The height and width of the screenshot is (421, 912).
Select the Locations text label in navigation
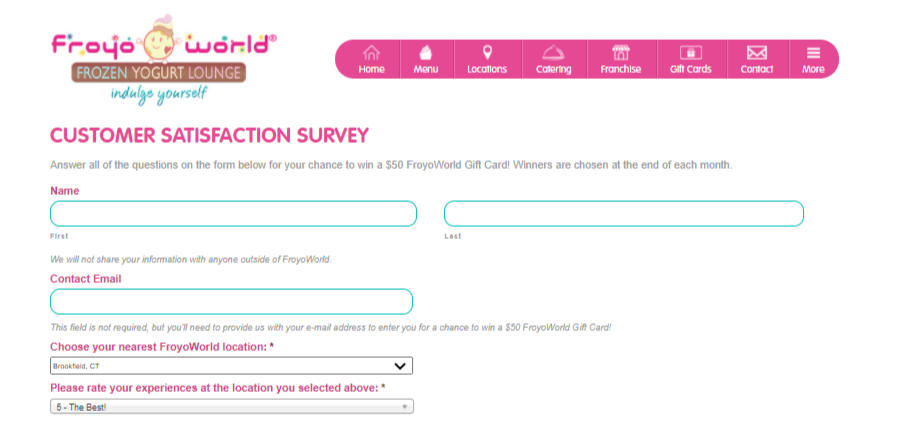coord(487,69)
